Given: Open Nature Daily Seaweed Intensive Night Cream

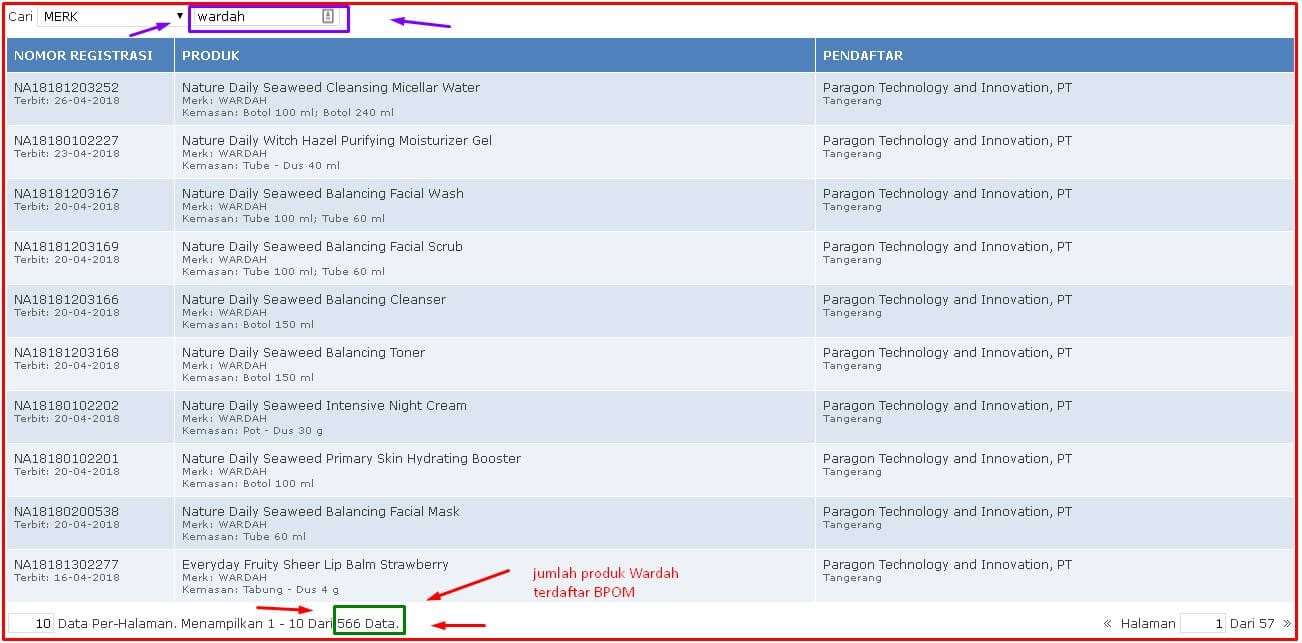Looking at the screenshot, I should pos(324,406).
